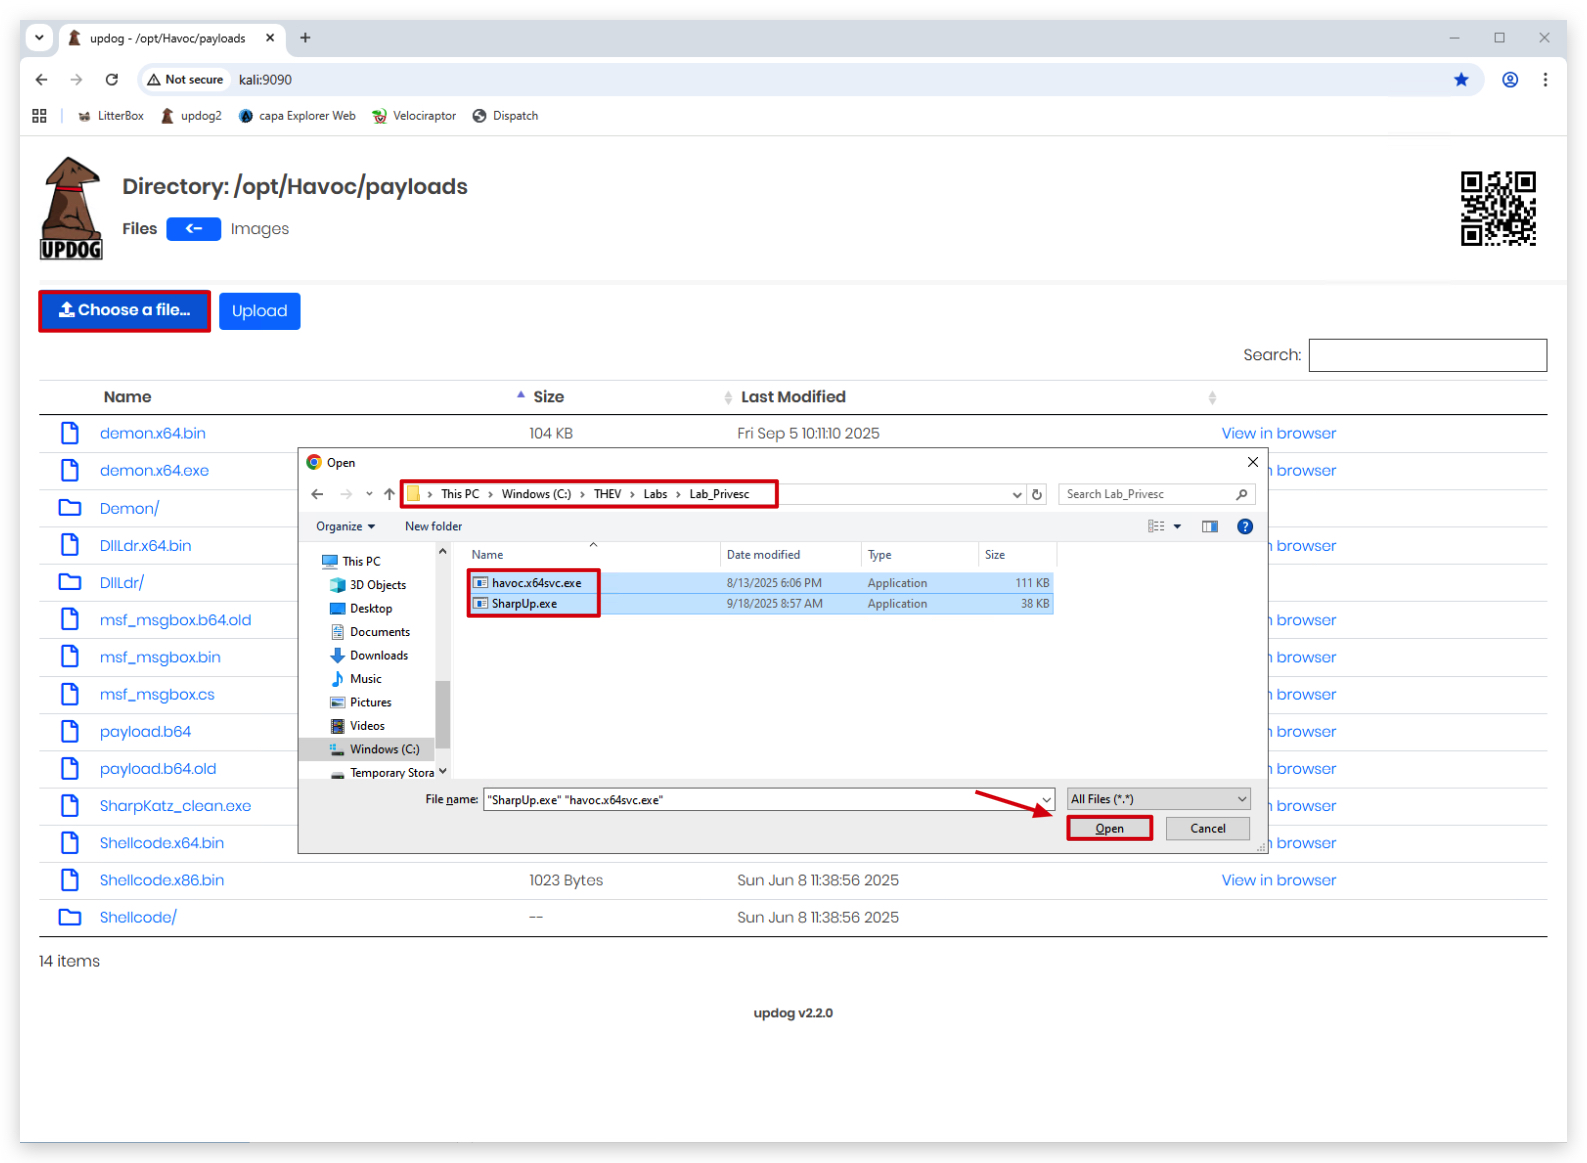Viewport: 1587px width, 1163px height.
Task: Click the blue Upload button
Action: click(x=260, y=311)
